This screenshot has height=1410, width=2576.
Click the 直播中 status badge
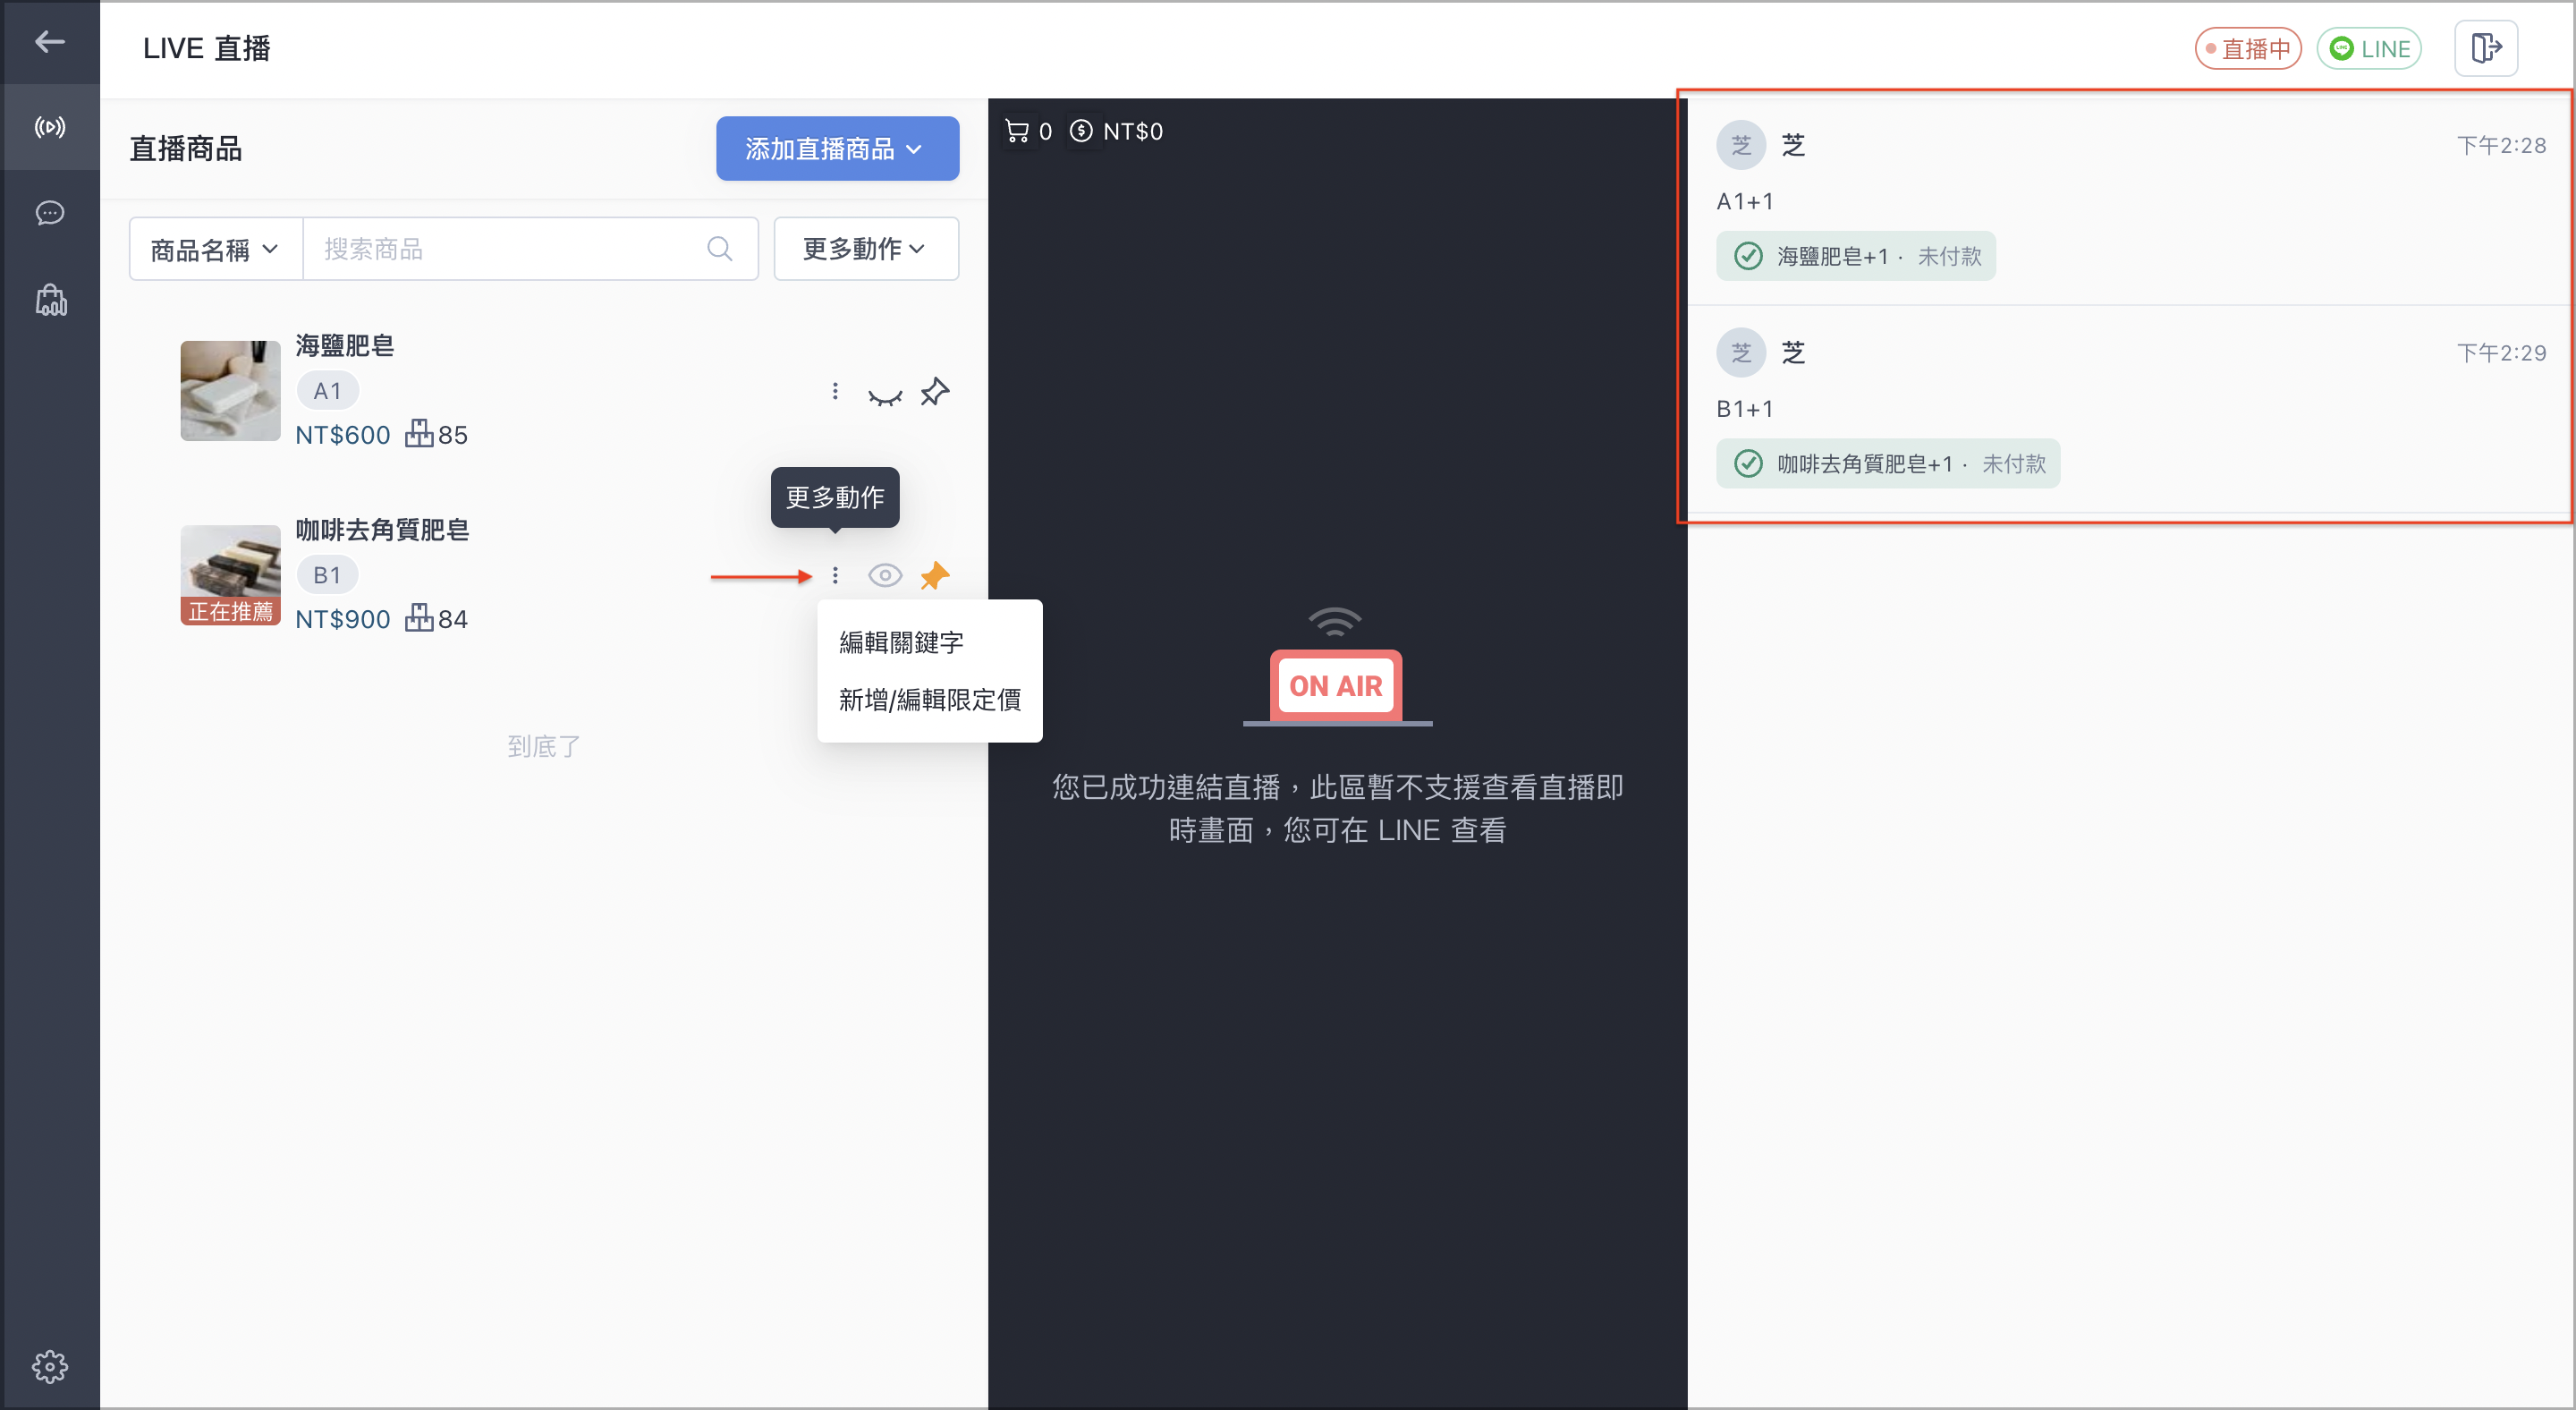pyautogui.click(x=2248, y=48)
